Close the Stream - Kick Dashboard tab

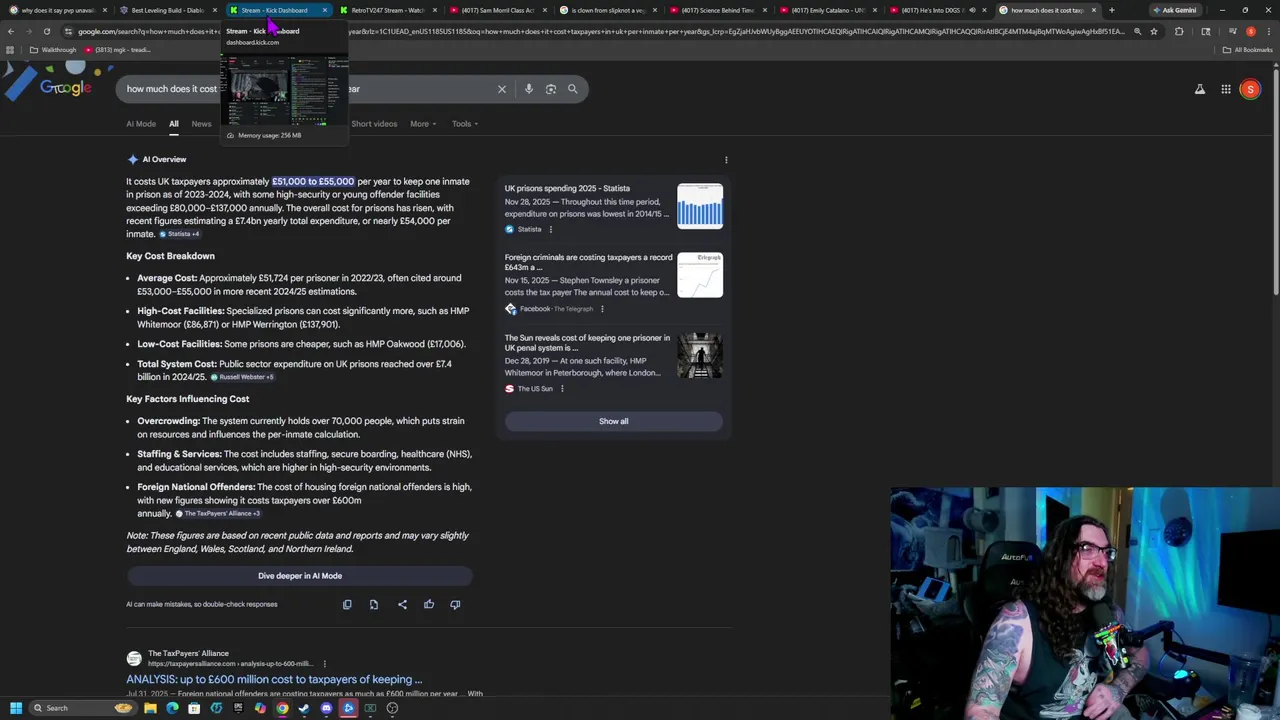[324, 10]
